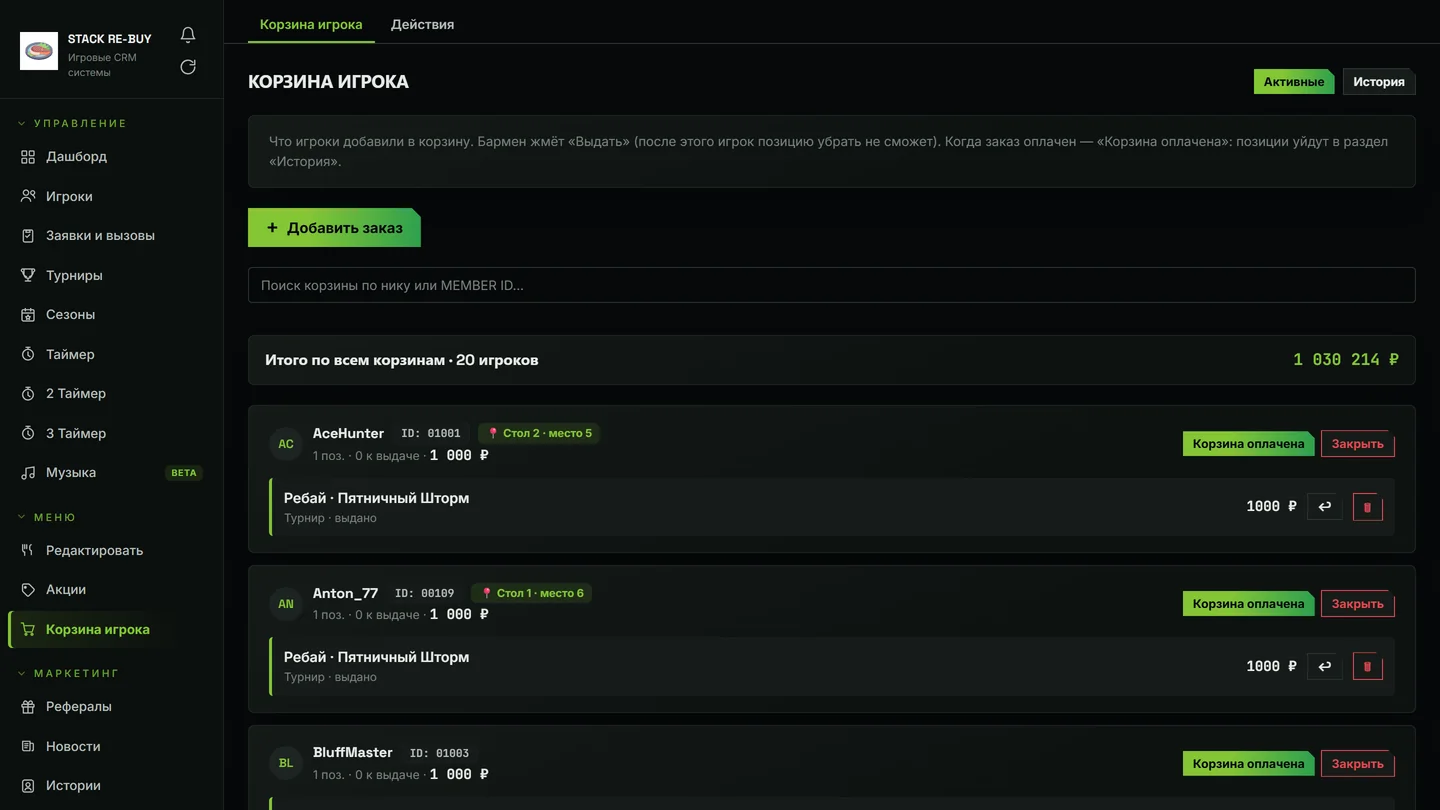Screen dimensions: 1440x810
Task: Return the AceHunter rebuy item
Action: click(x=1325, y=507)
